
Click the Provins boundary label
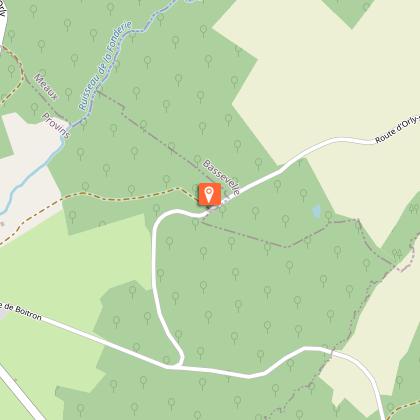pyautogui.click(x=56, y=126)
